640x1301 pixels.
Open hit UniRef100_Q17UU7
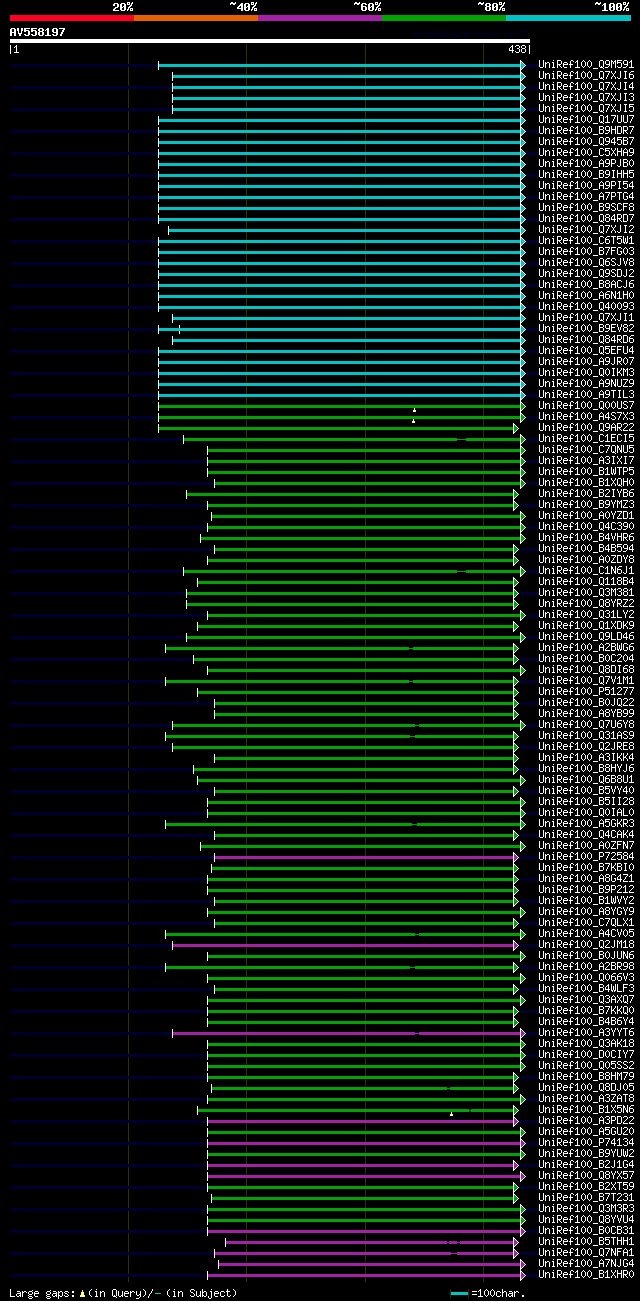[586, 120]
